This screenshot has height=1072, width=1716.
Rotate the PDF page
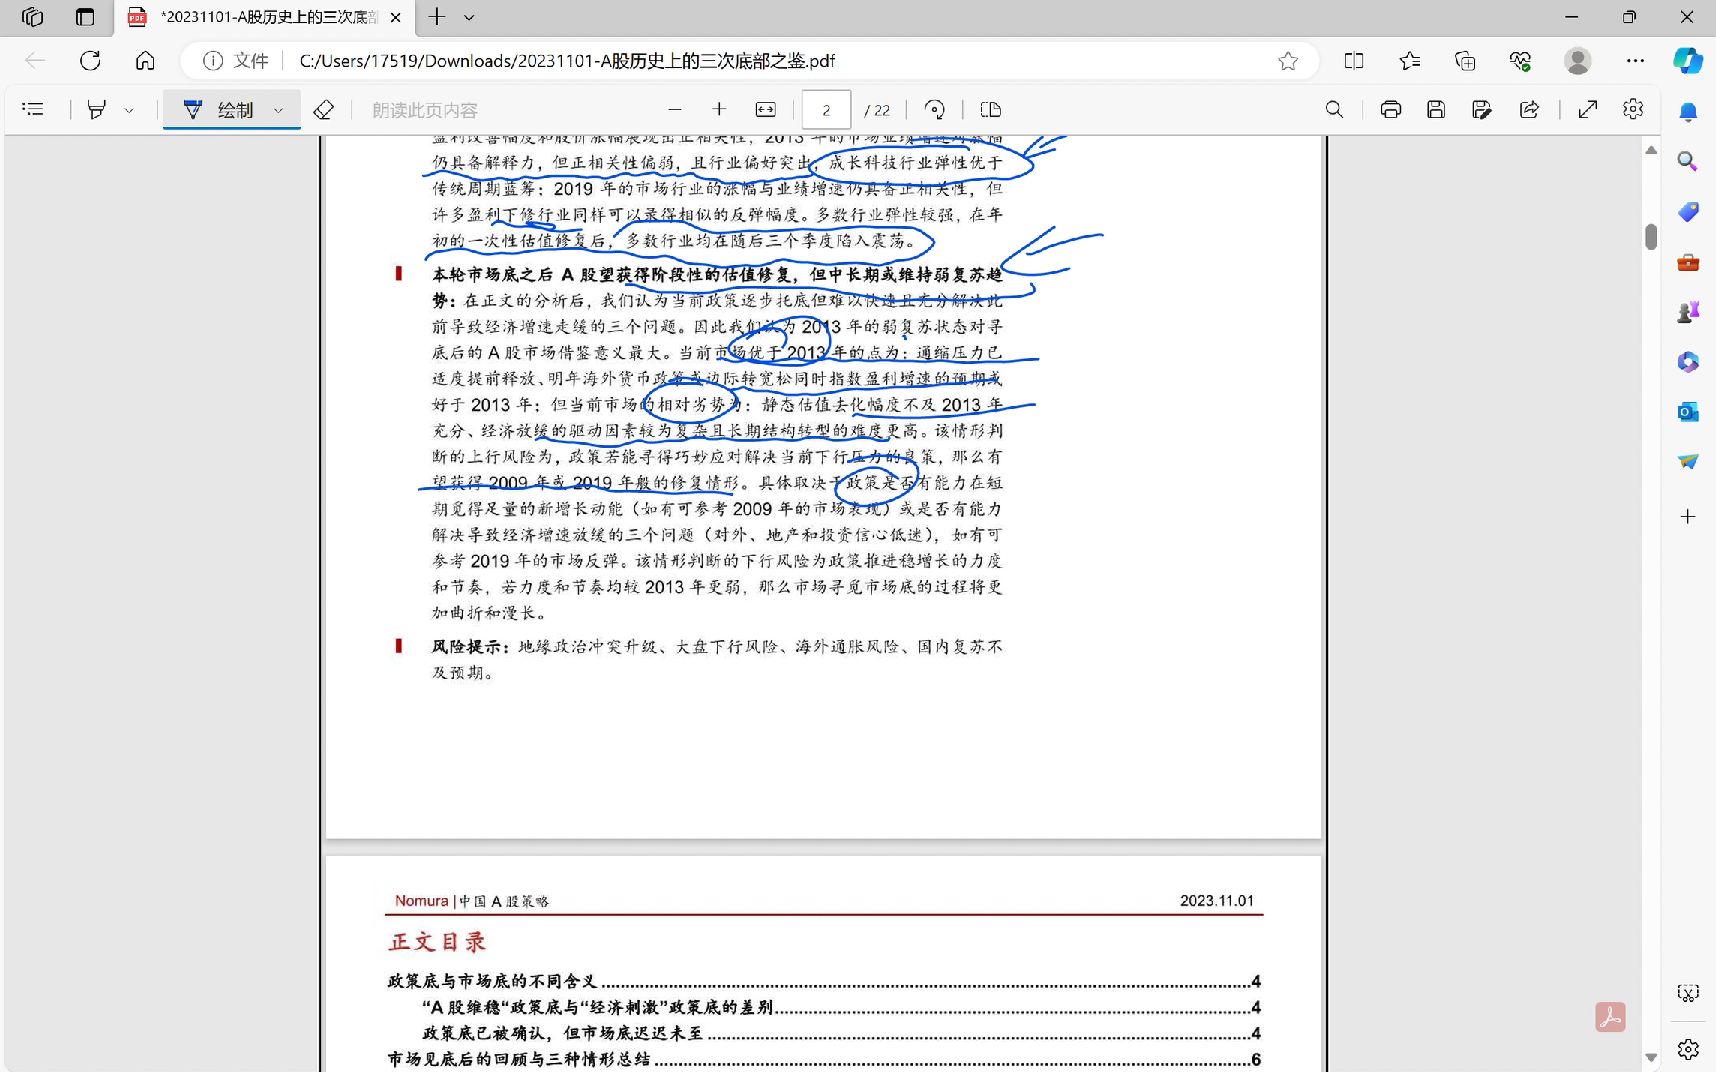tap(935, 110)
